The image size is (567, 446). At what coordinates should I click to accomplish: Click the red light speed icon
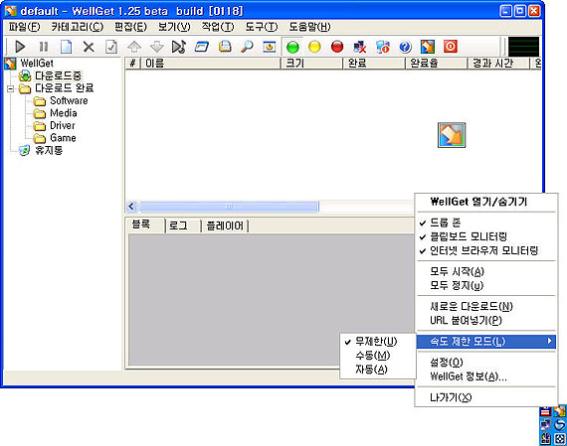pyautogui.click(x=337, y=47)
